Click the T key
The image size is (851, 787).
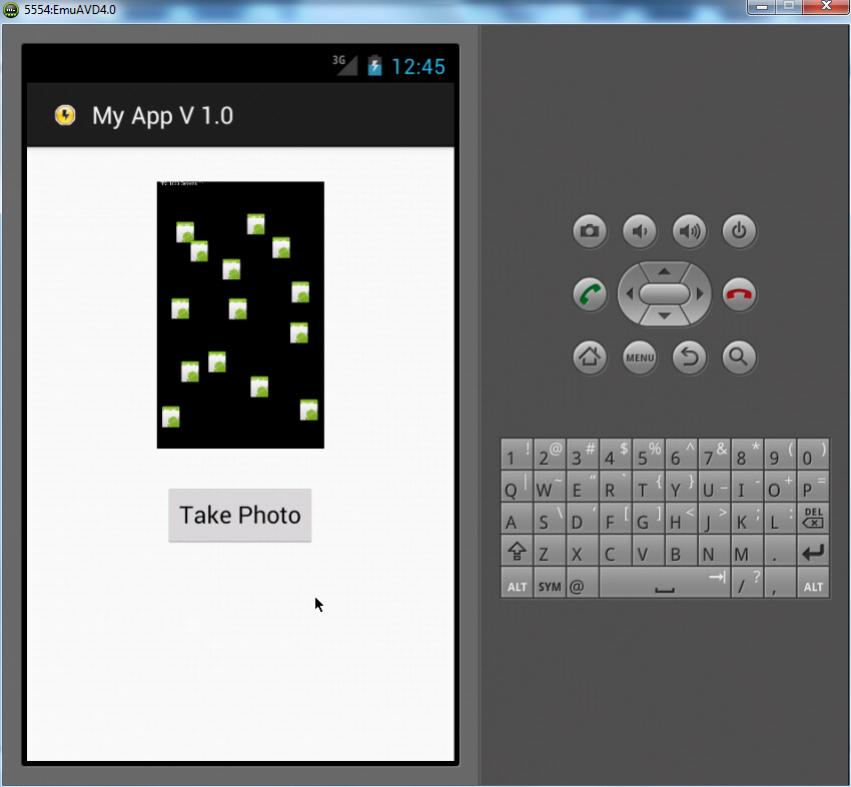[x=648, y=486]
